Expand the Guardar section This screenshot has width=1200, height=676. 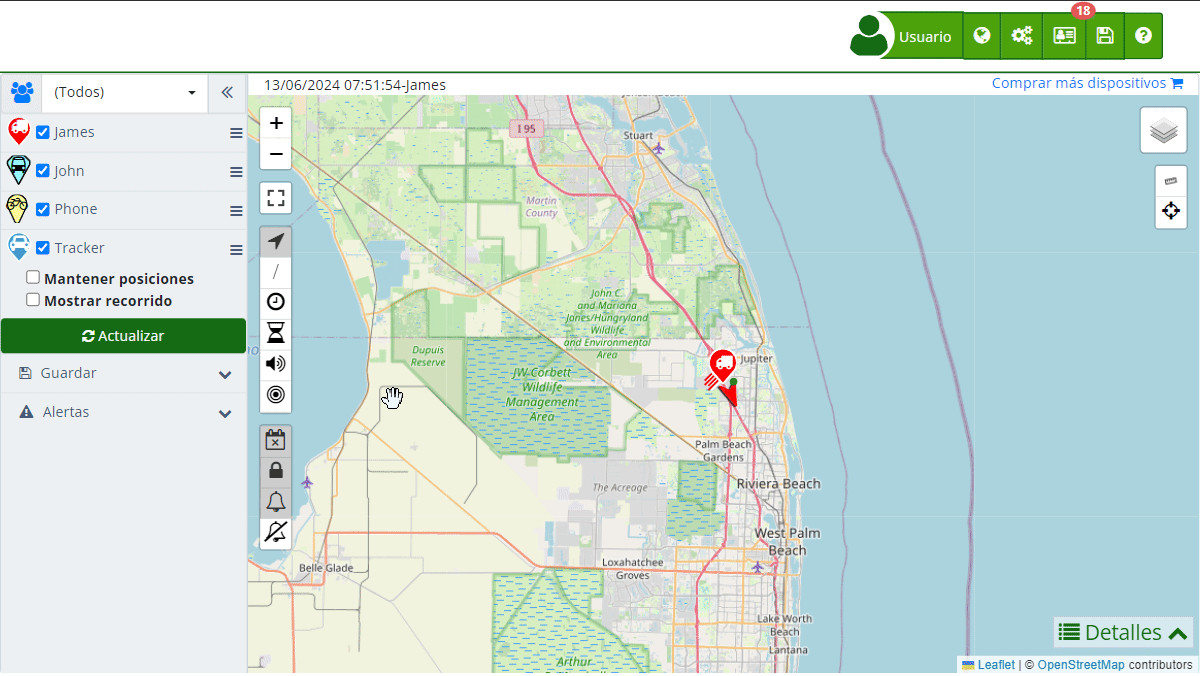[x=123, y=373]
